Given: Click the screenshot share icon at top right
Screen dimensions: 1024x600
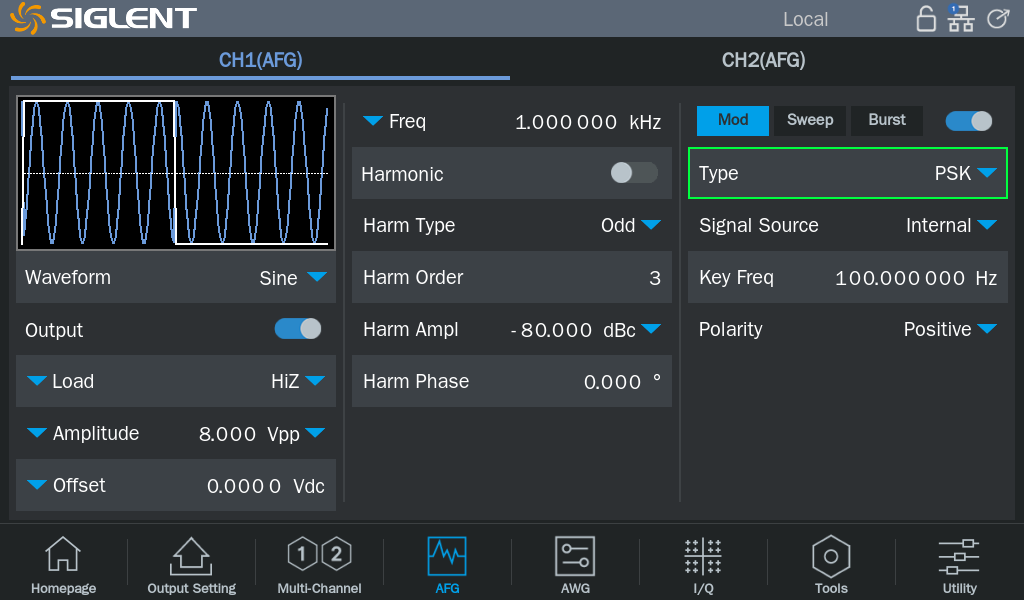Looking at the screenshot, I should pos(998,18).
